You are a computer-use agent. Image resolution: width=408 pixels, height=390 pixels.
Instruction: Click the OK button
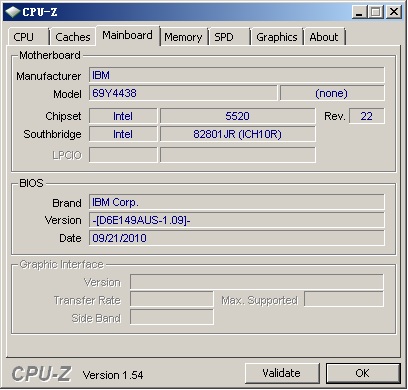(363, 373)
